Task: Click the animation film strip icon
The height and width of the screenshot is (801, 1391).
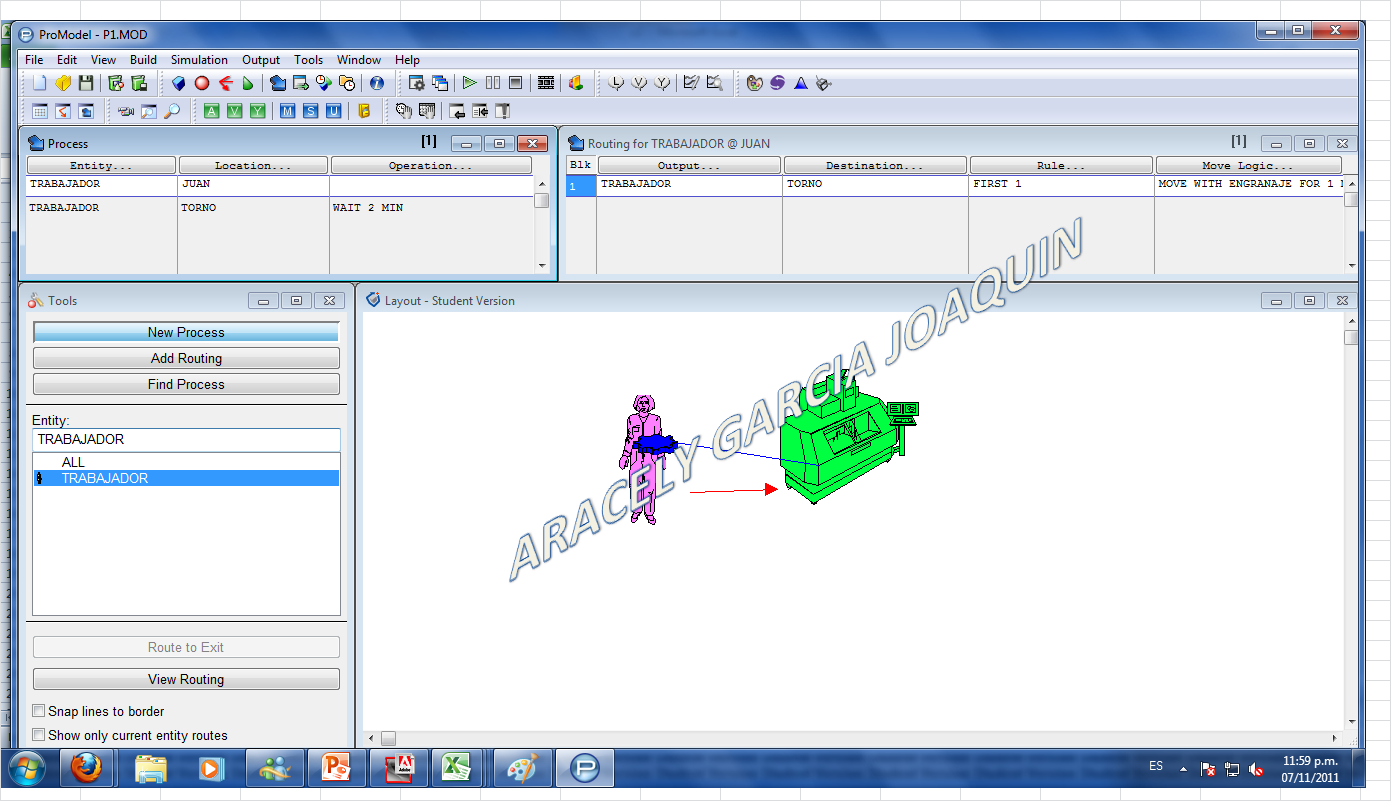Action: click(x=545, y=82)
